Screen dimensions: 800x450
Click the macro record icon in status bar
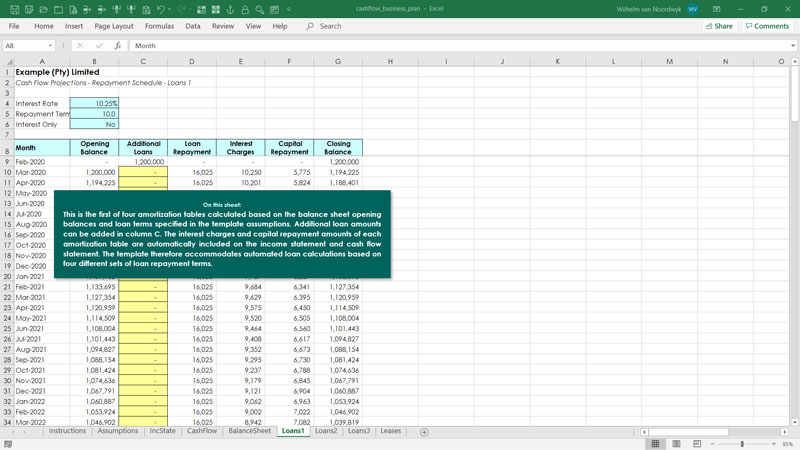[x=8, y=444]
